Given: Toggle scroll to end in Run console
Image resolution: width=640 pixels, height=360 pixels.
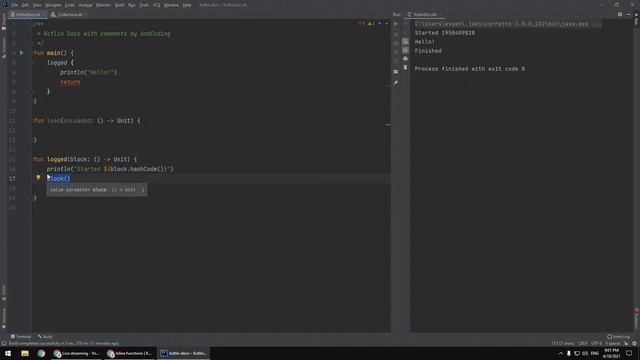Looking at the screenshot, I should 405,50.
